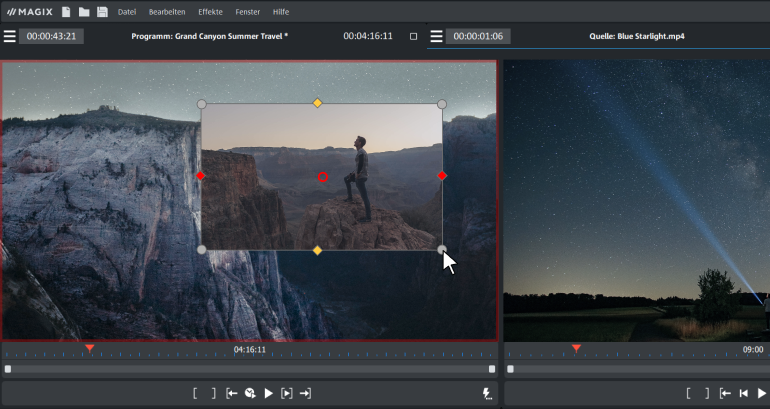Click the left handle of program zoom scrollbar

tap(8, 369)
